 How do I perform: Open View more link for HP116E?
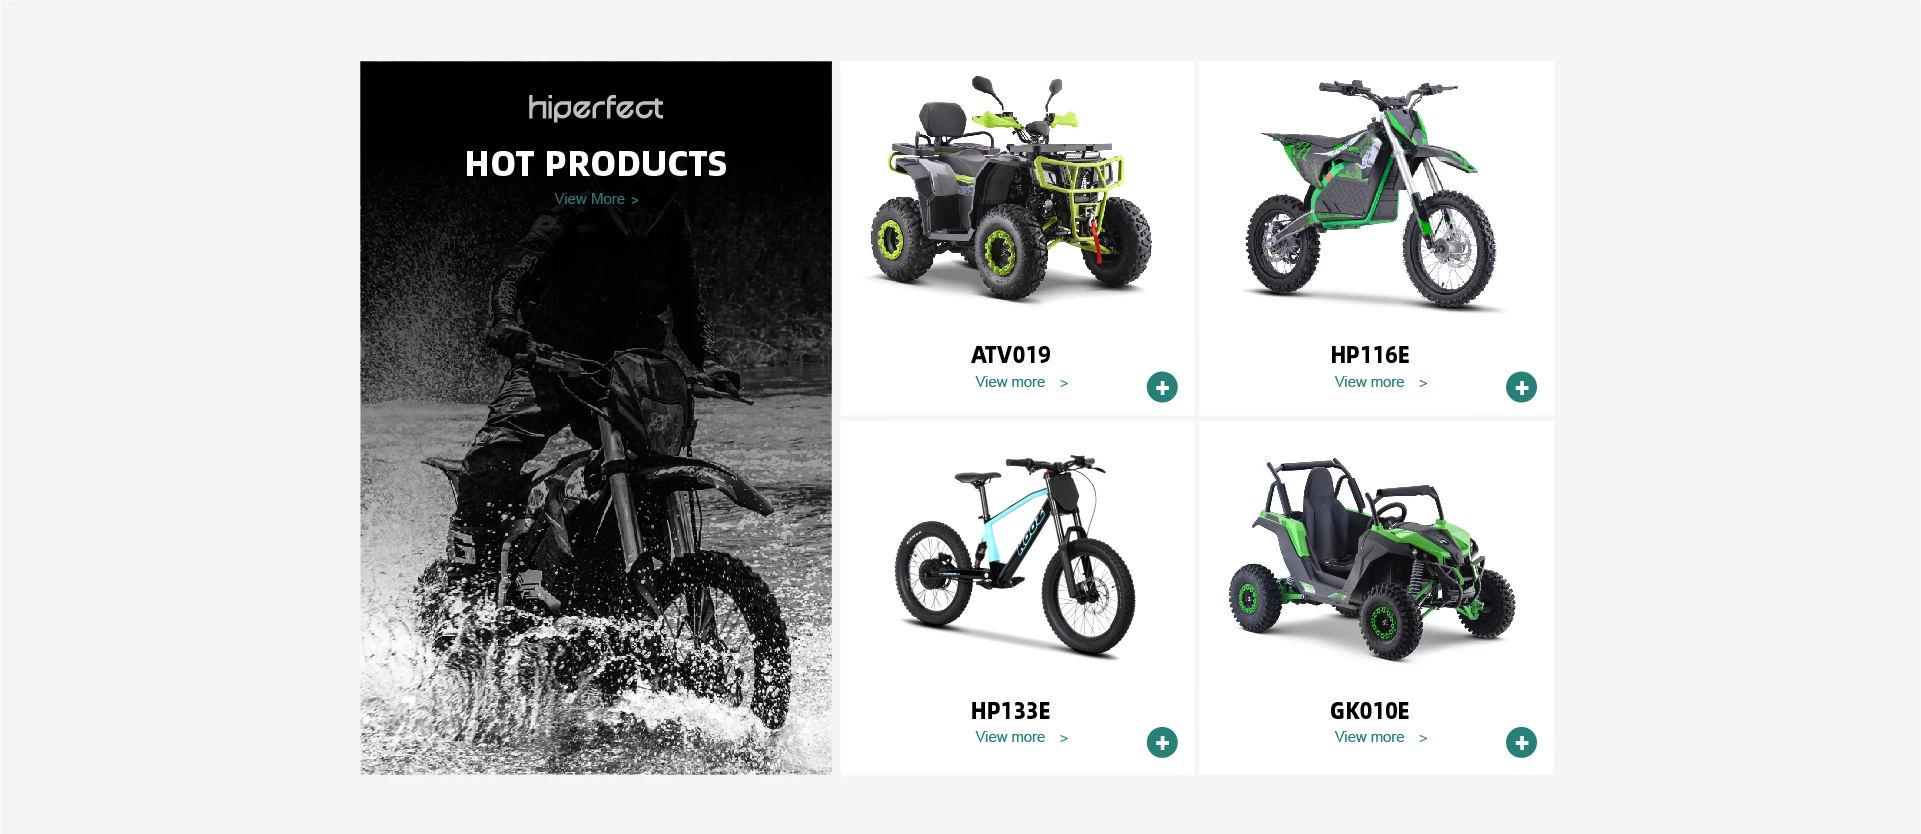pyautogui.click(x=1380, y=382)
